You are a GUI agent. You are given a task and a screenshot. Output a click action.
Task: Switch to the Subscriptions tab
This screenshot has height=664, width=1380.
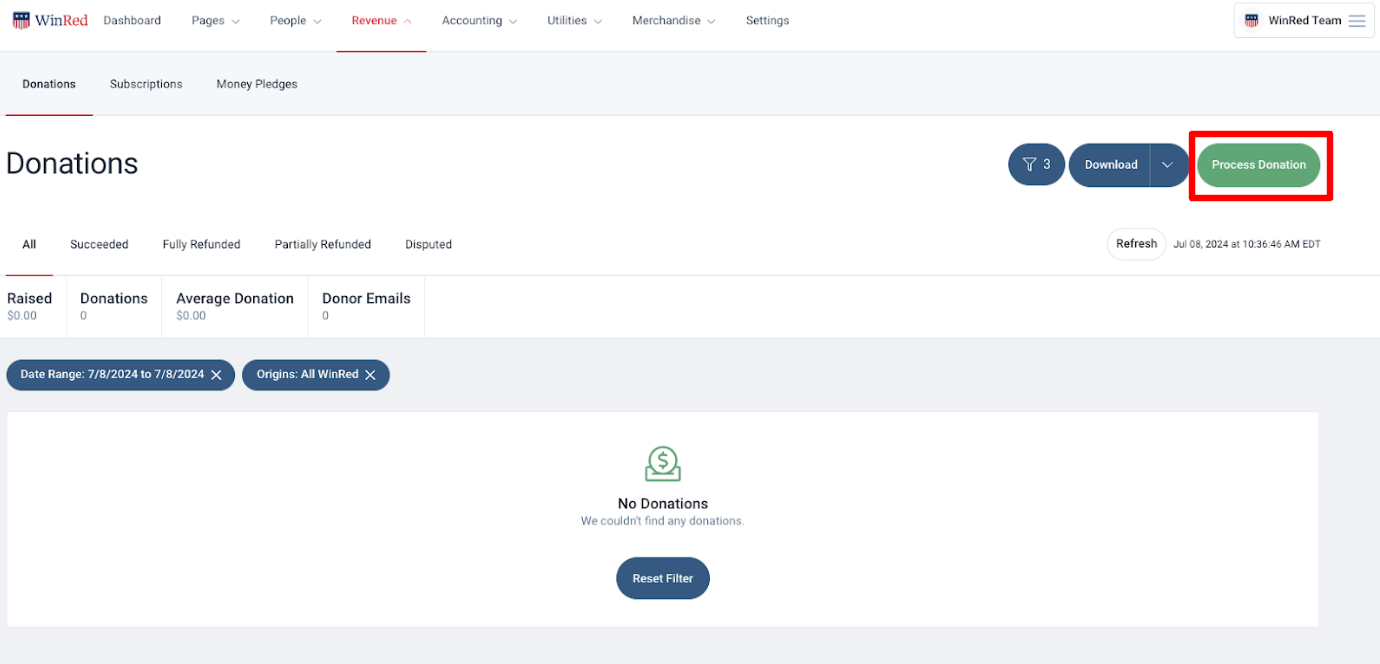(x=145, y=84)
